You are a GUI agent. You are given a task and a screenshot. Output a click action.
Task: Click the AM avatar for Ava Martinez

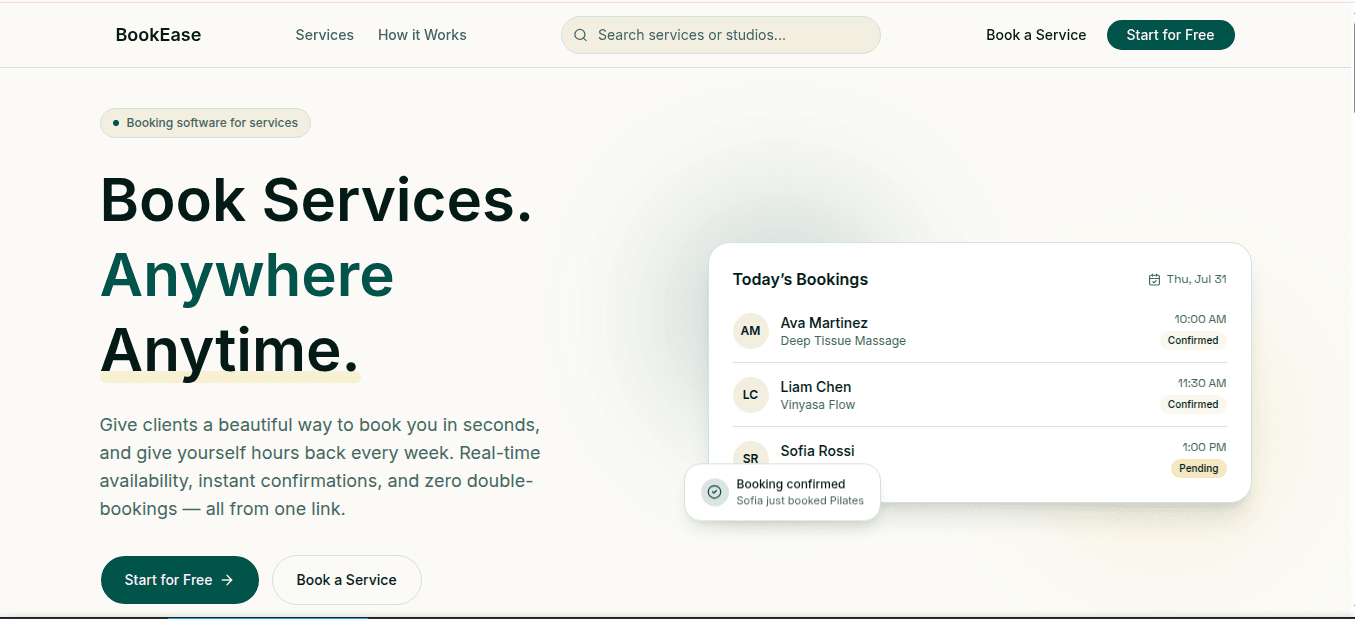pos(750,331)
